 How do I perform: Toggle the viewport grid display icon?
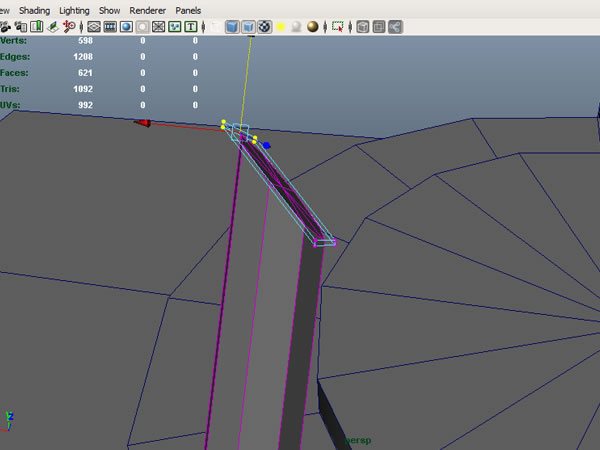[x=94, y=27]
